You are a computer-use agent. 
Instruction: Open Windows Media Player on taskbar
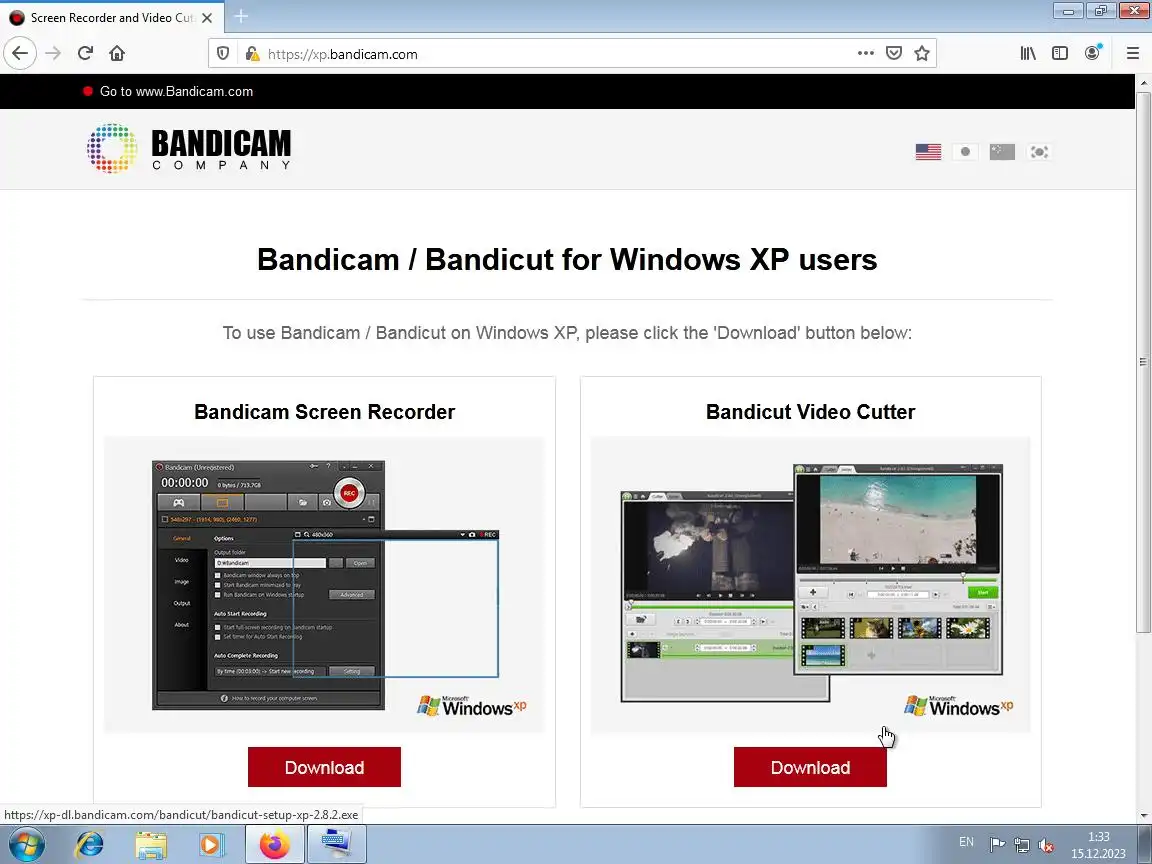pyautogui.click(x=210, y=844)
